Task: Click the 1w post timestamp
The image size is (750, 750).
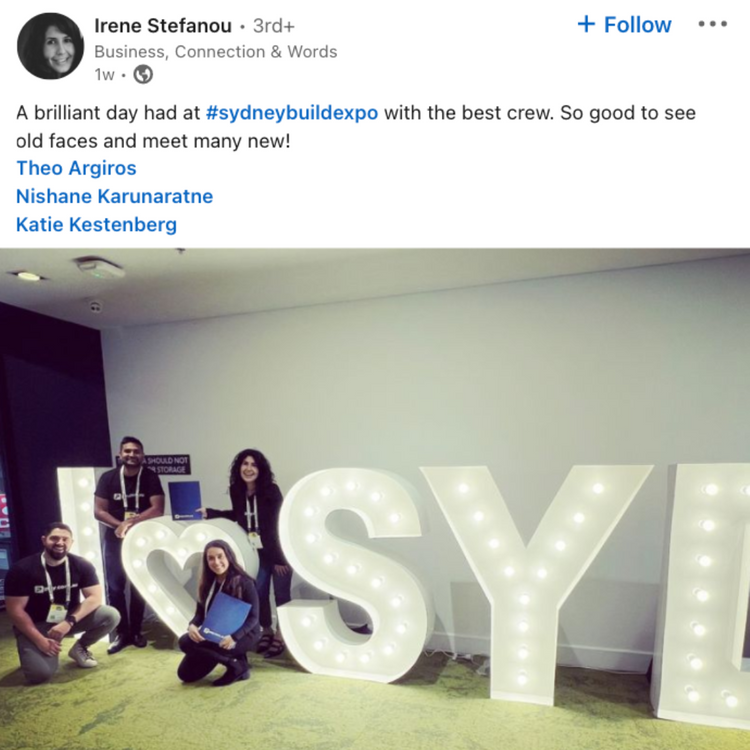Action: pyautogui.click(x=104, y=75)
